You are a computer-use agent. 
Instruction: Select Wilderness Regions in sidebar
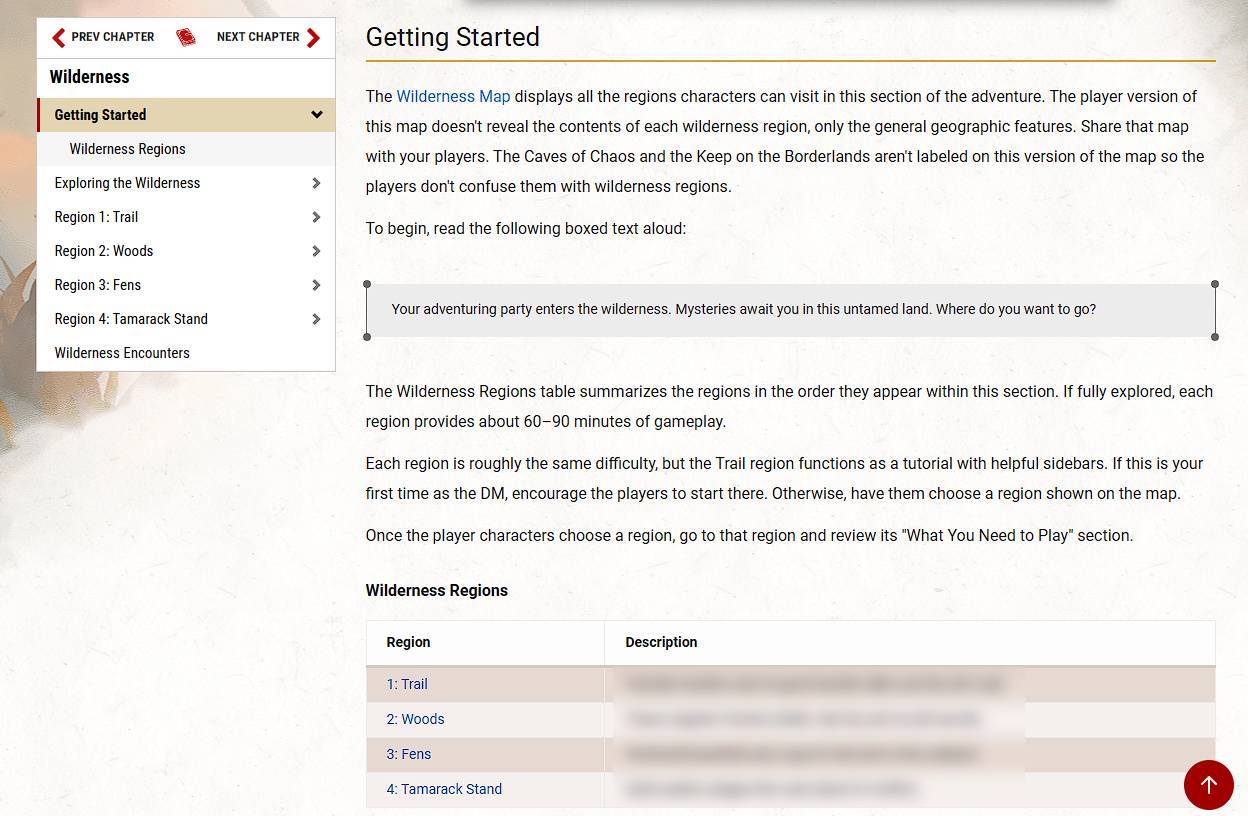[127, 149]
